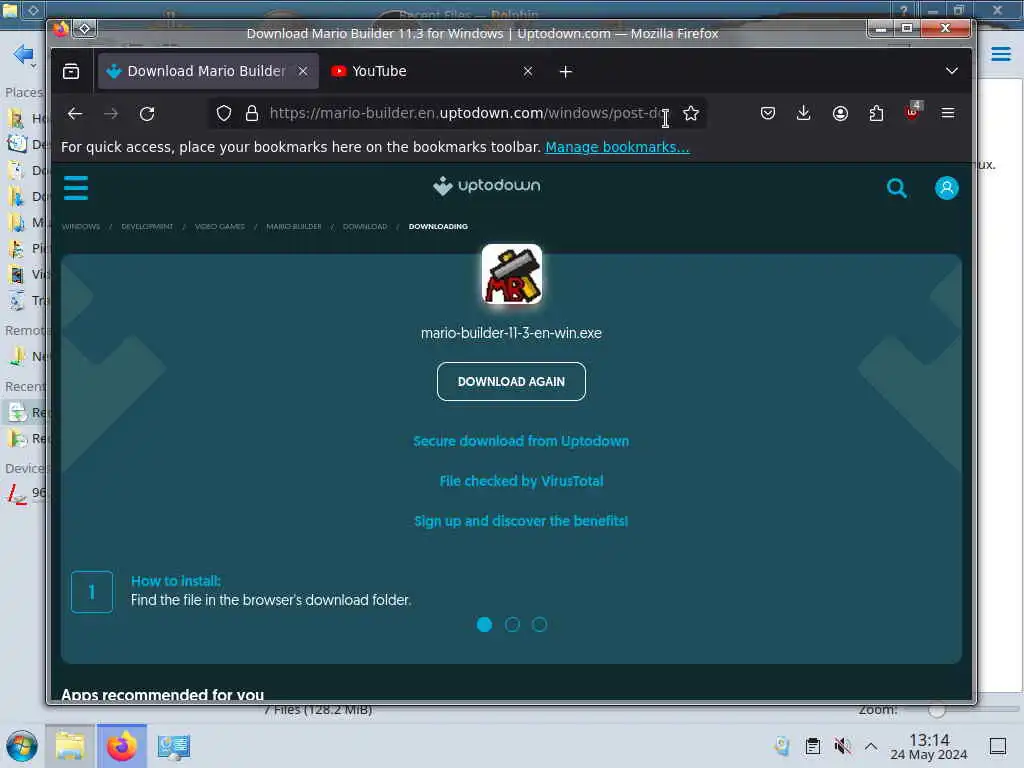Open Sign up and discover benefits link
The width and height of the screenshot is (1024, 768).
pos(521,521)
